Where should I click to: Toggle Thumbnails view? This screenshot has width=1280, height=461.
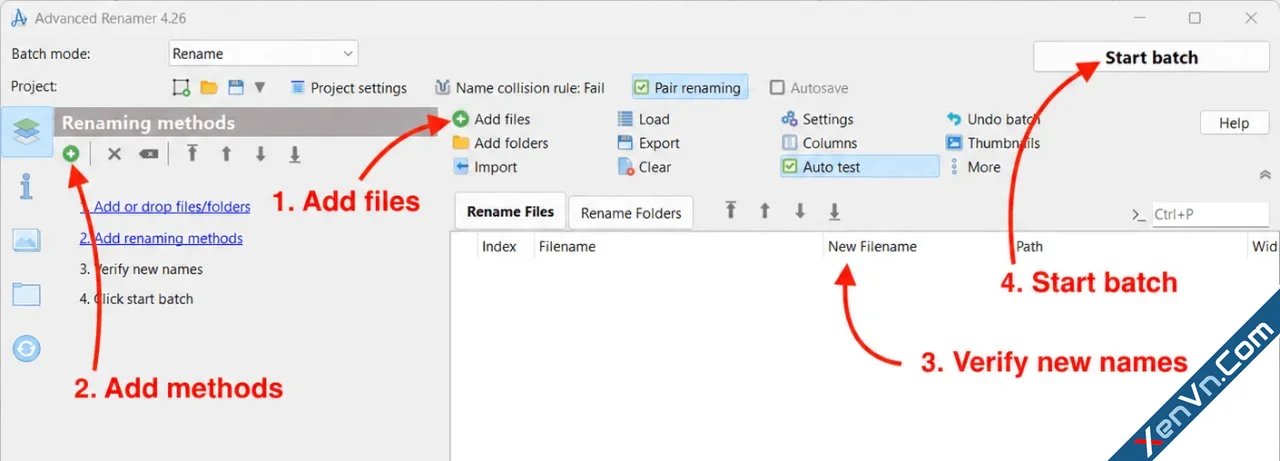pos(993,143)
